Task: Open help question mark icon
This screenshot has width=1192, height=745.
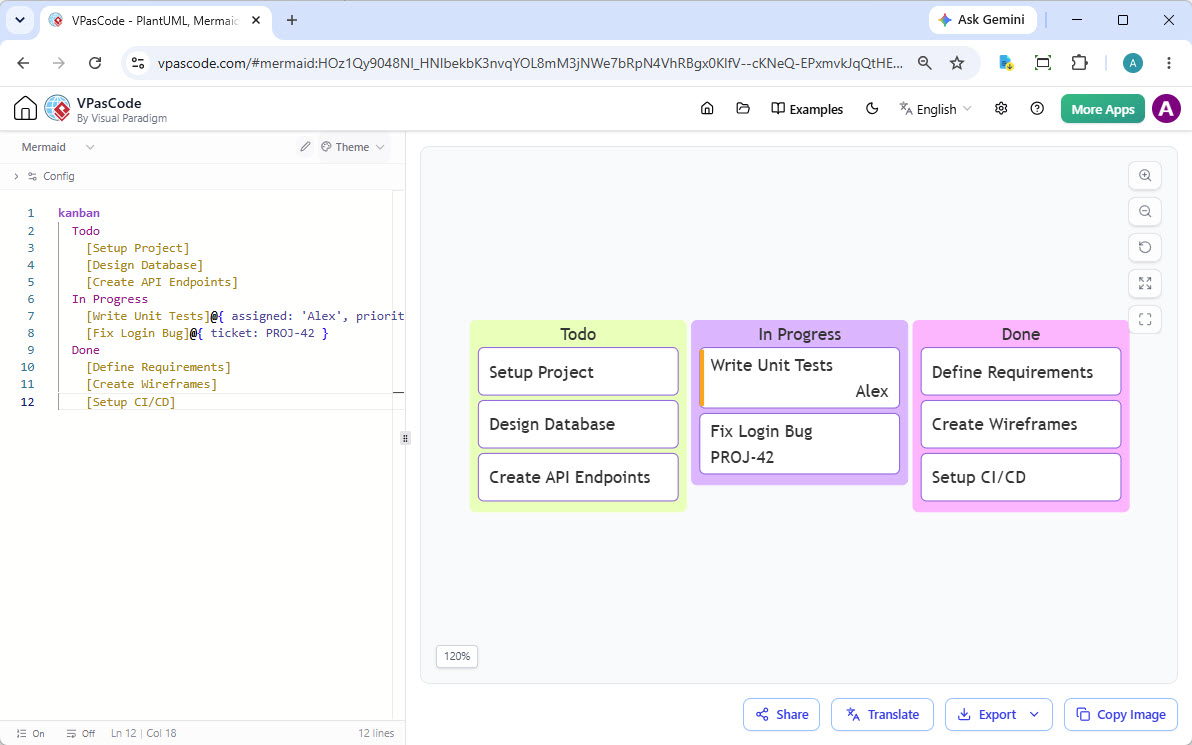Action: pos(1037,109)
